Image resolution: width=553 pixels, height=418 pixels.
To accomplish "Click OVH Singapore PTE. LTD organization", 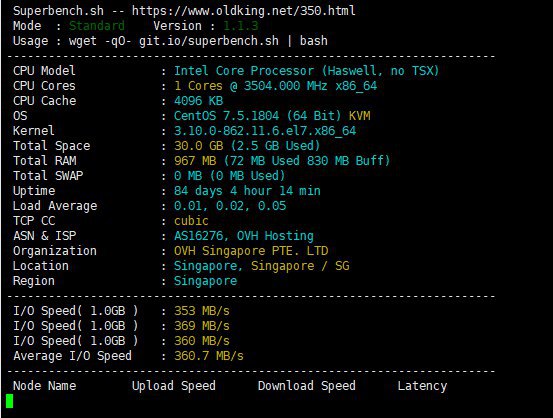I will [x=251, y=251].
